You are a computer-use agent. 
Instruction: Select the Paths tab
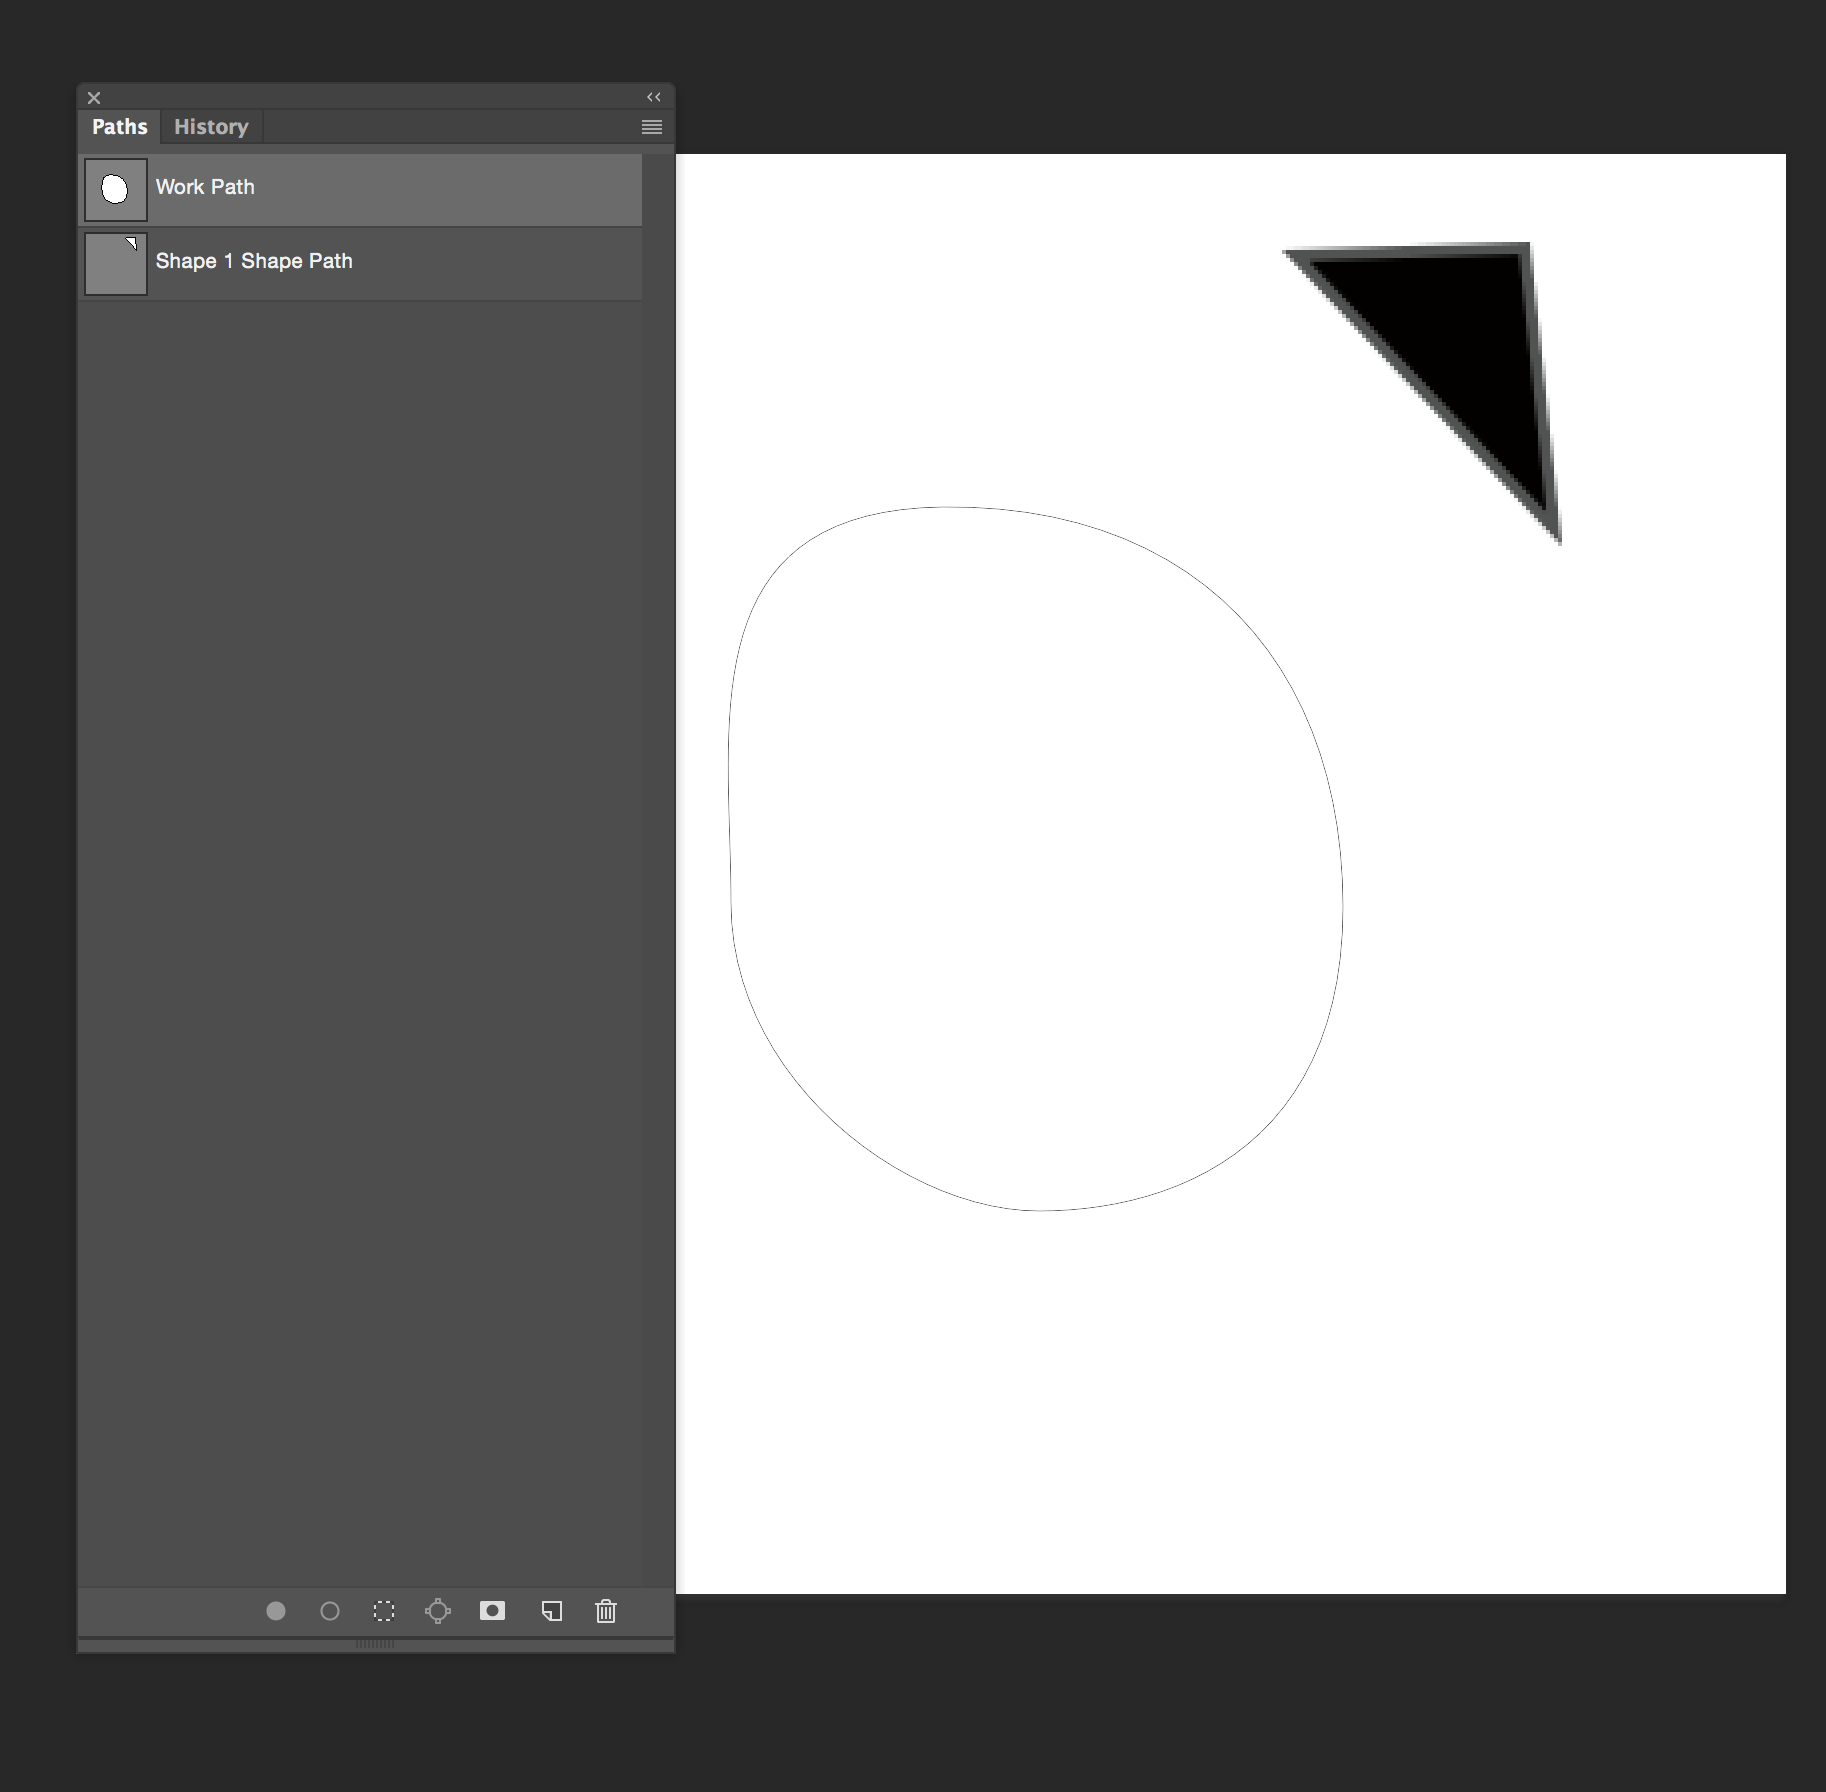[118, 126]
